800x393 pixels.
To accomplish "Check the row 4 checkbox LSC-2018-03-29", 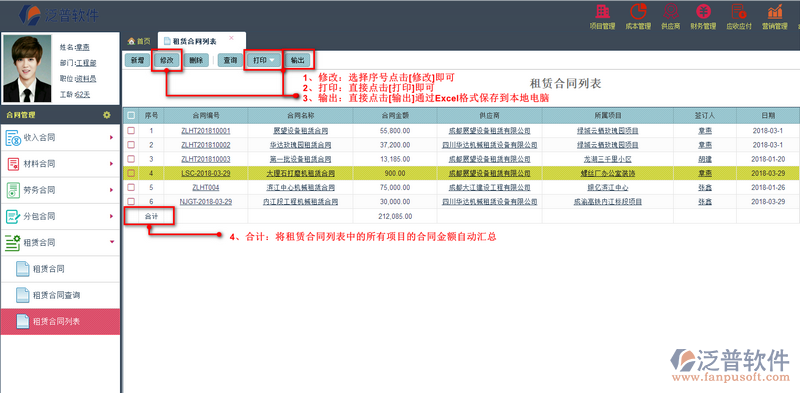I will click(131, 173).
